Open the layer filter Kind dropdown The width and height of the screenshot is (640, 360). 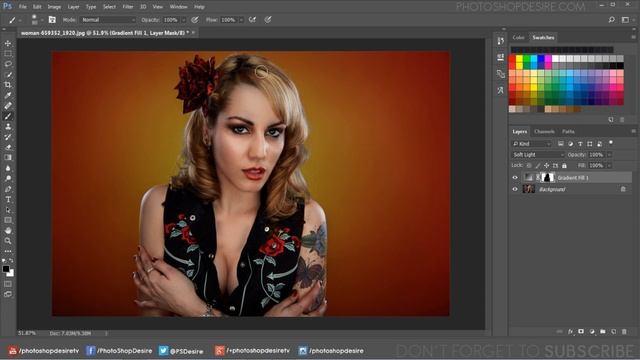point(531,144)
